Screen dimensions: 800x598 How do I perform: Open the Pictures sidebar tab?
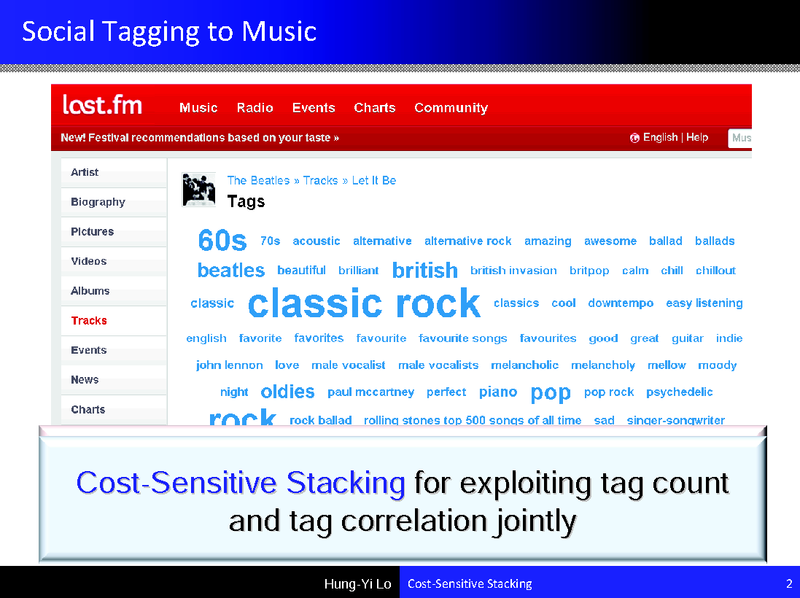tap(92, 232)
